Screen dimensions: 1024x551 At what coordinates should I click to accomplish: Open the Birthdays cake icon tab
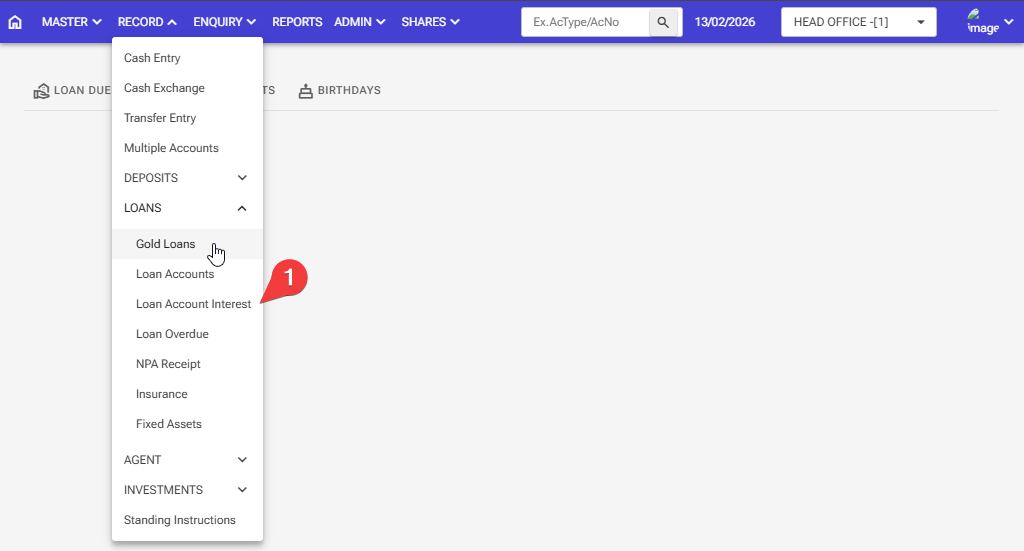tap(306, 91)
